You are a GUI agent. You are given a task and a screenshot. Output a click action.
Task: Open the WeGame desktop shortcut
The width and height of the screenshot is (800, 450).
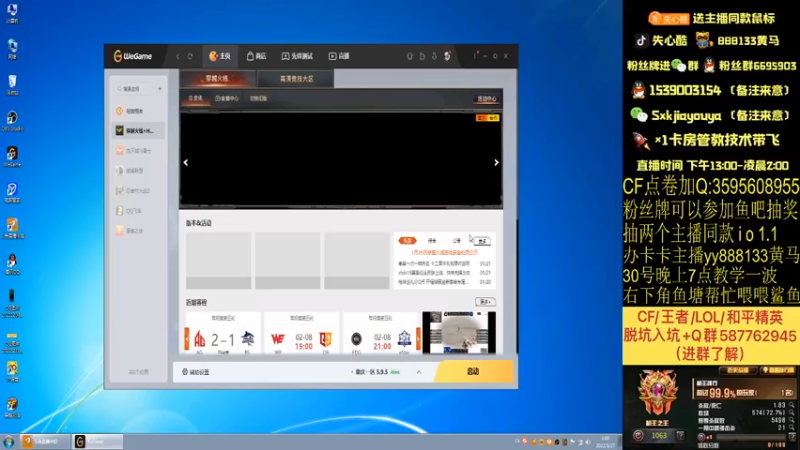point(12,157)
